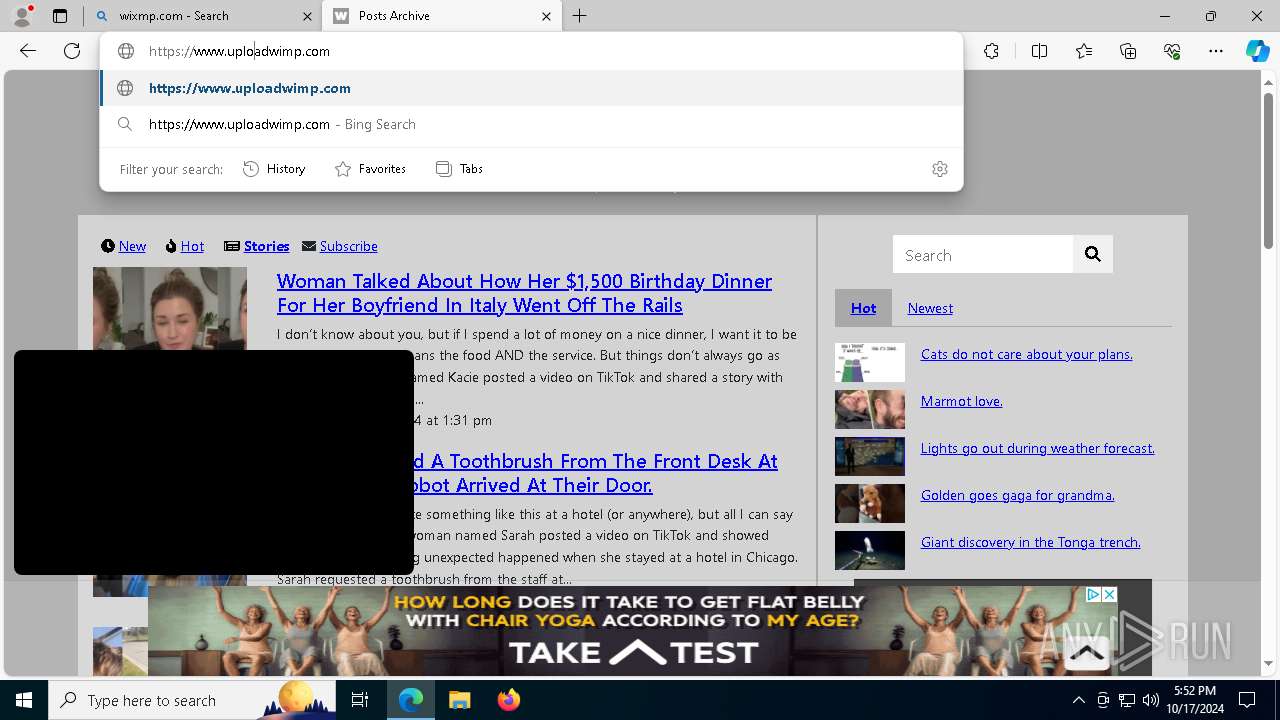Select the Hot sidebar tab
Image resolution: width=1280 pixels, height=720 pixels.
[x=863, y=308]
